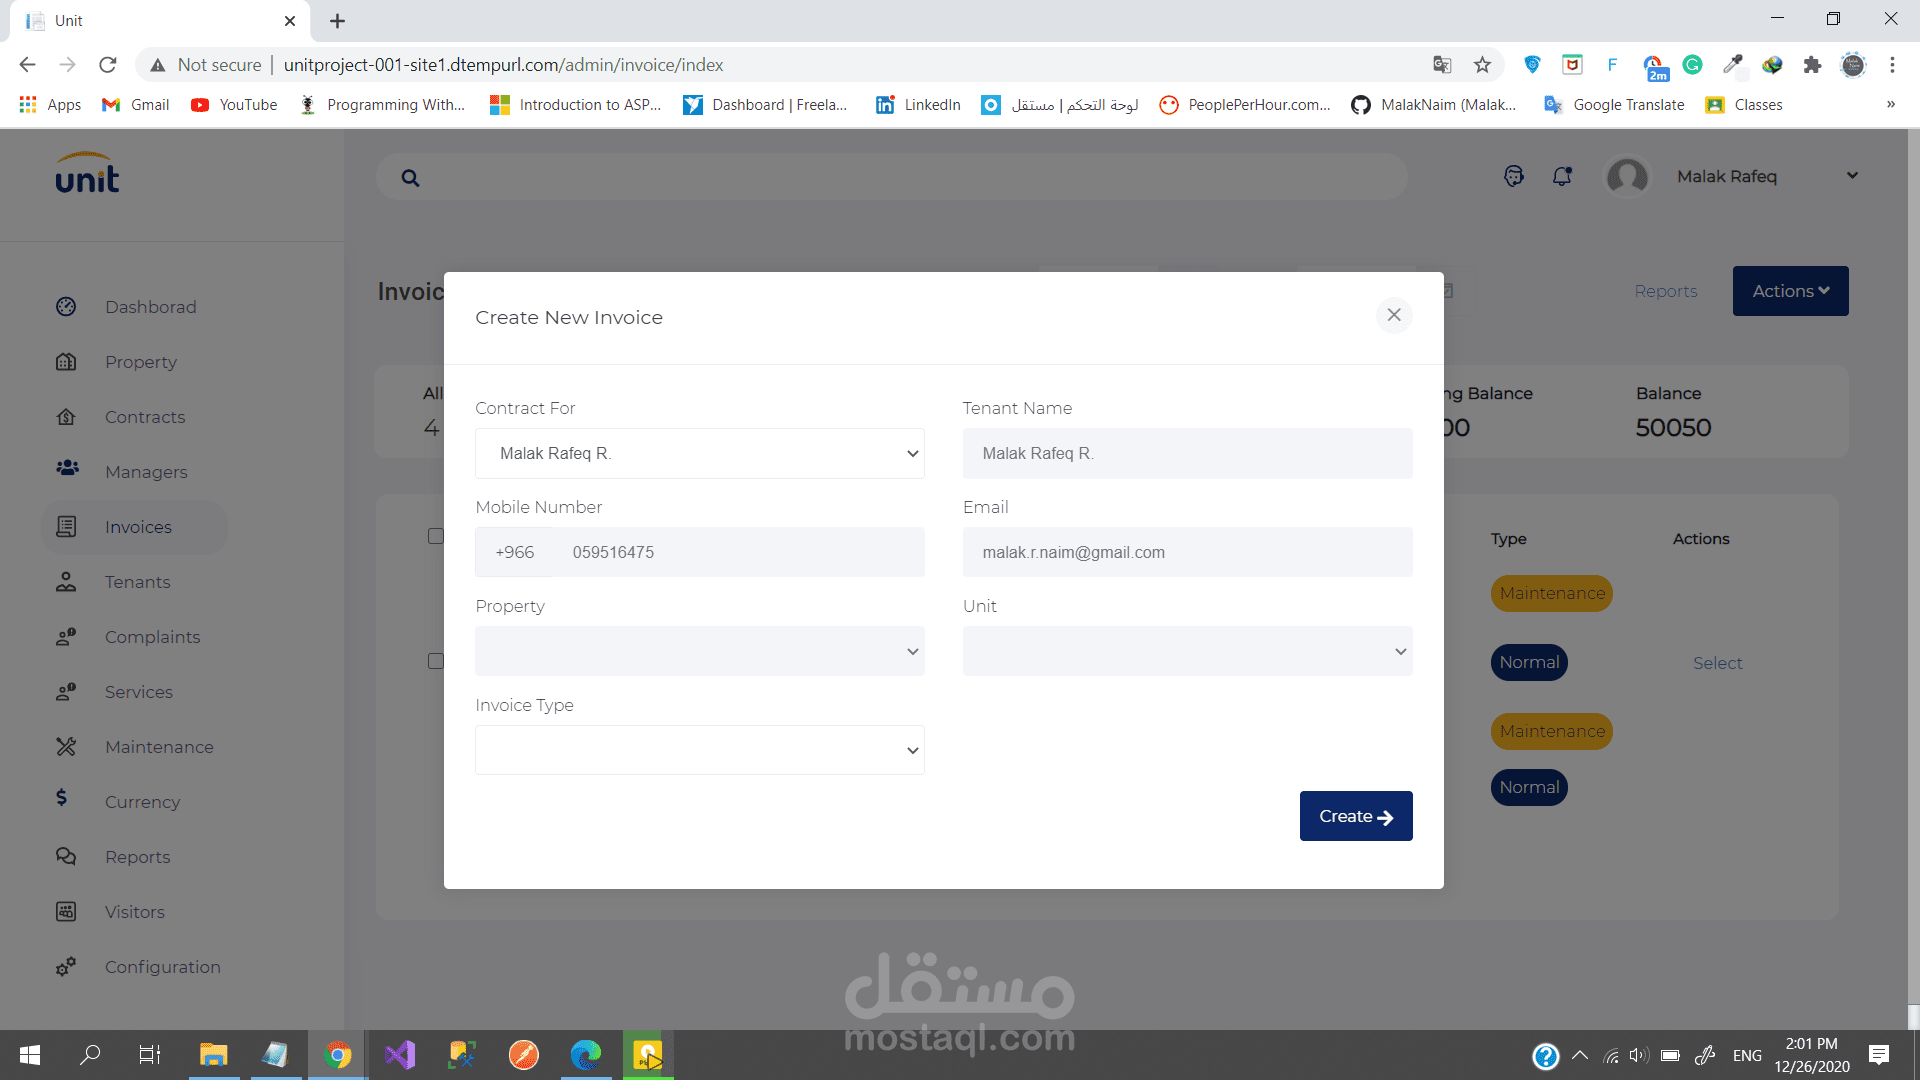
Task: Open the Contract For dropdown
Action: click(699, 453)
